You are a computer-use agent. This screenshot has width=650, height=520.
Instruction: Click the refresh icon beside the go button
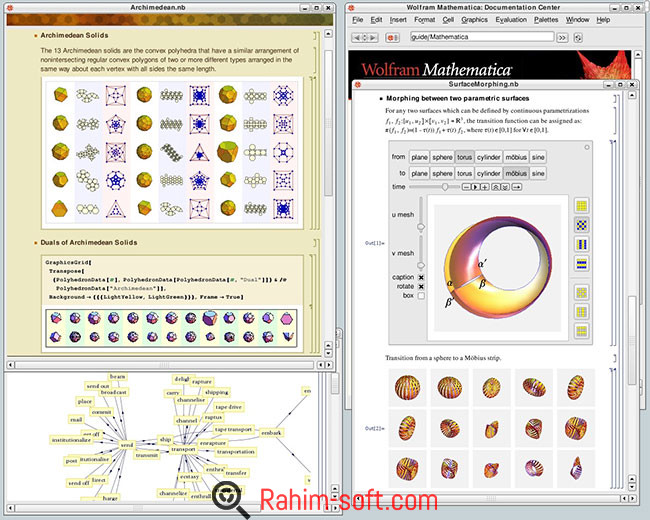[578, 38]
